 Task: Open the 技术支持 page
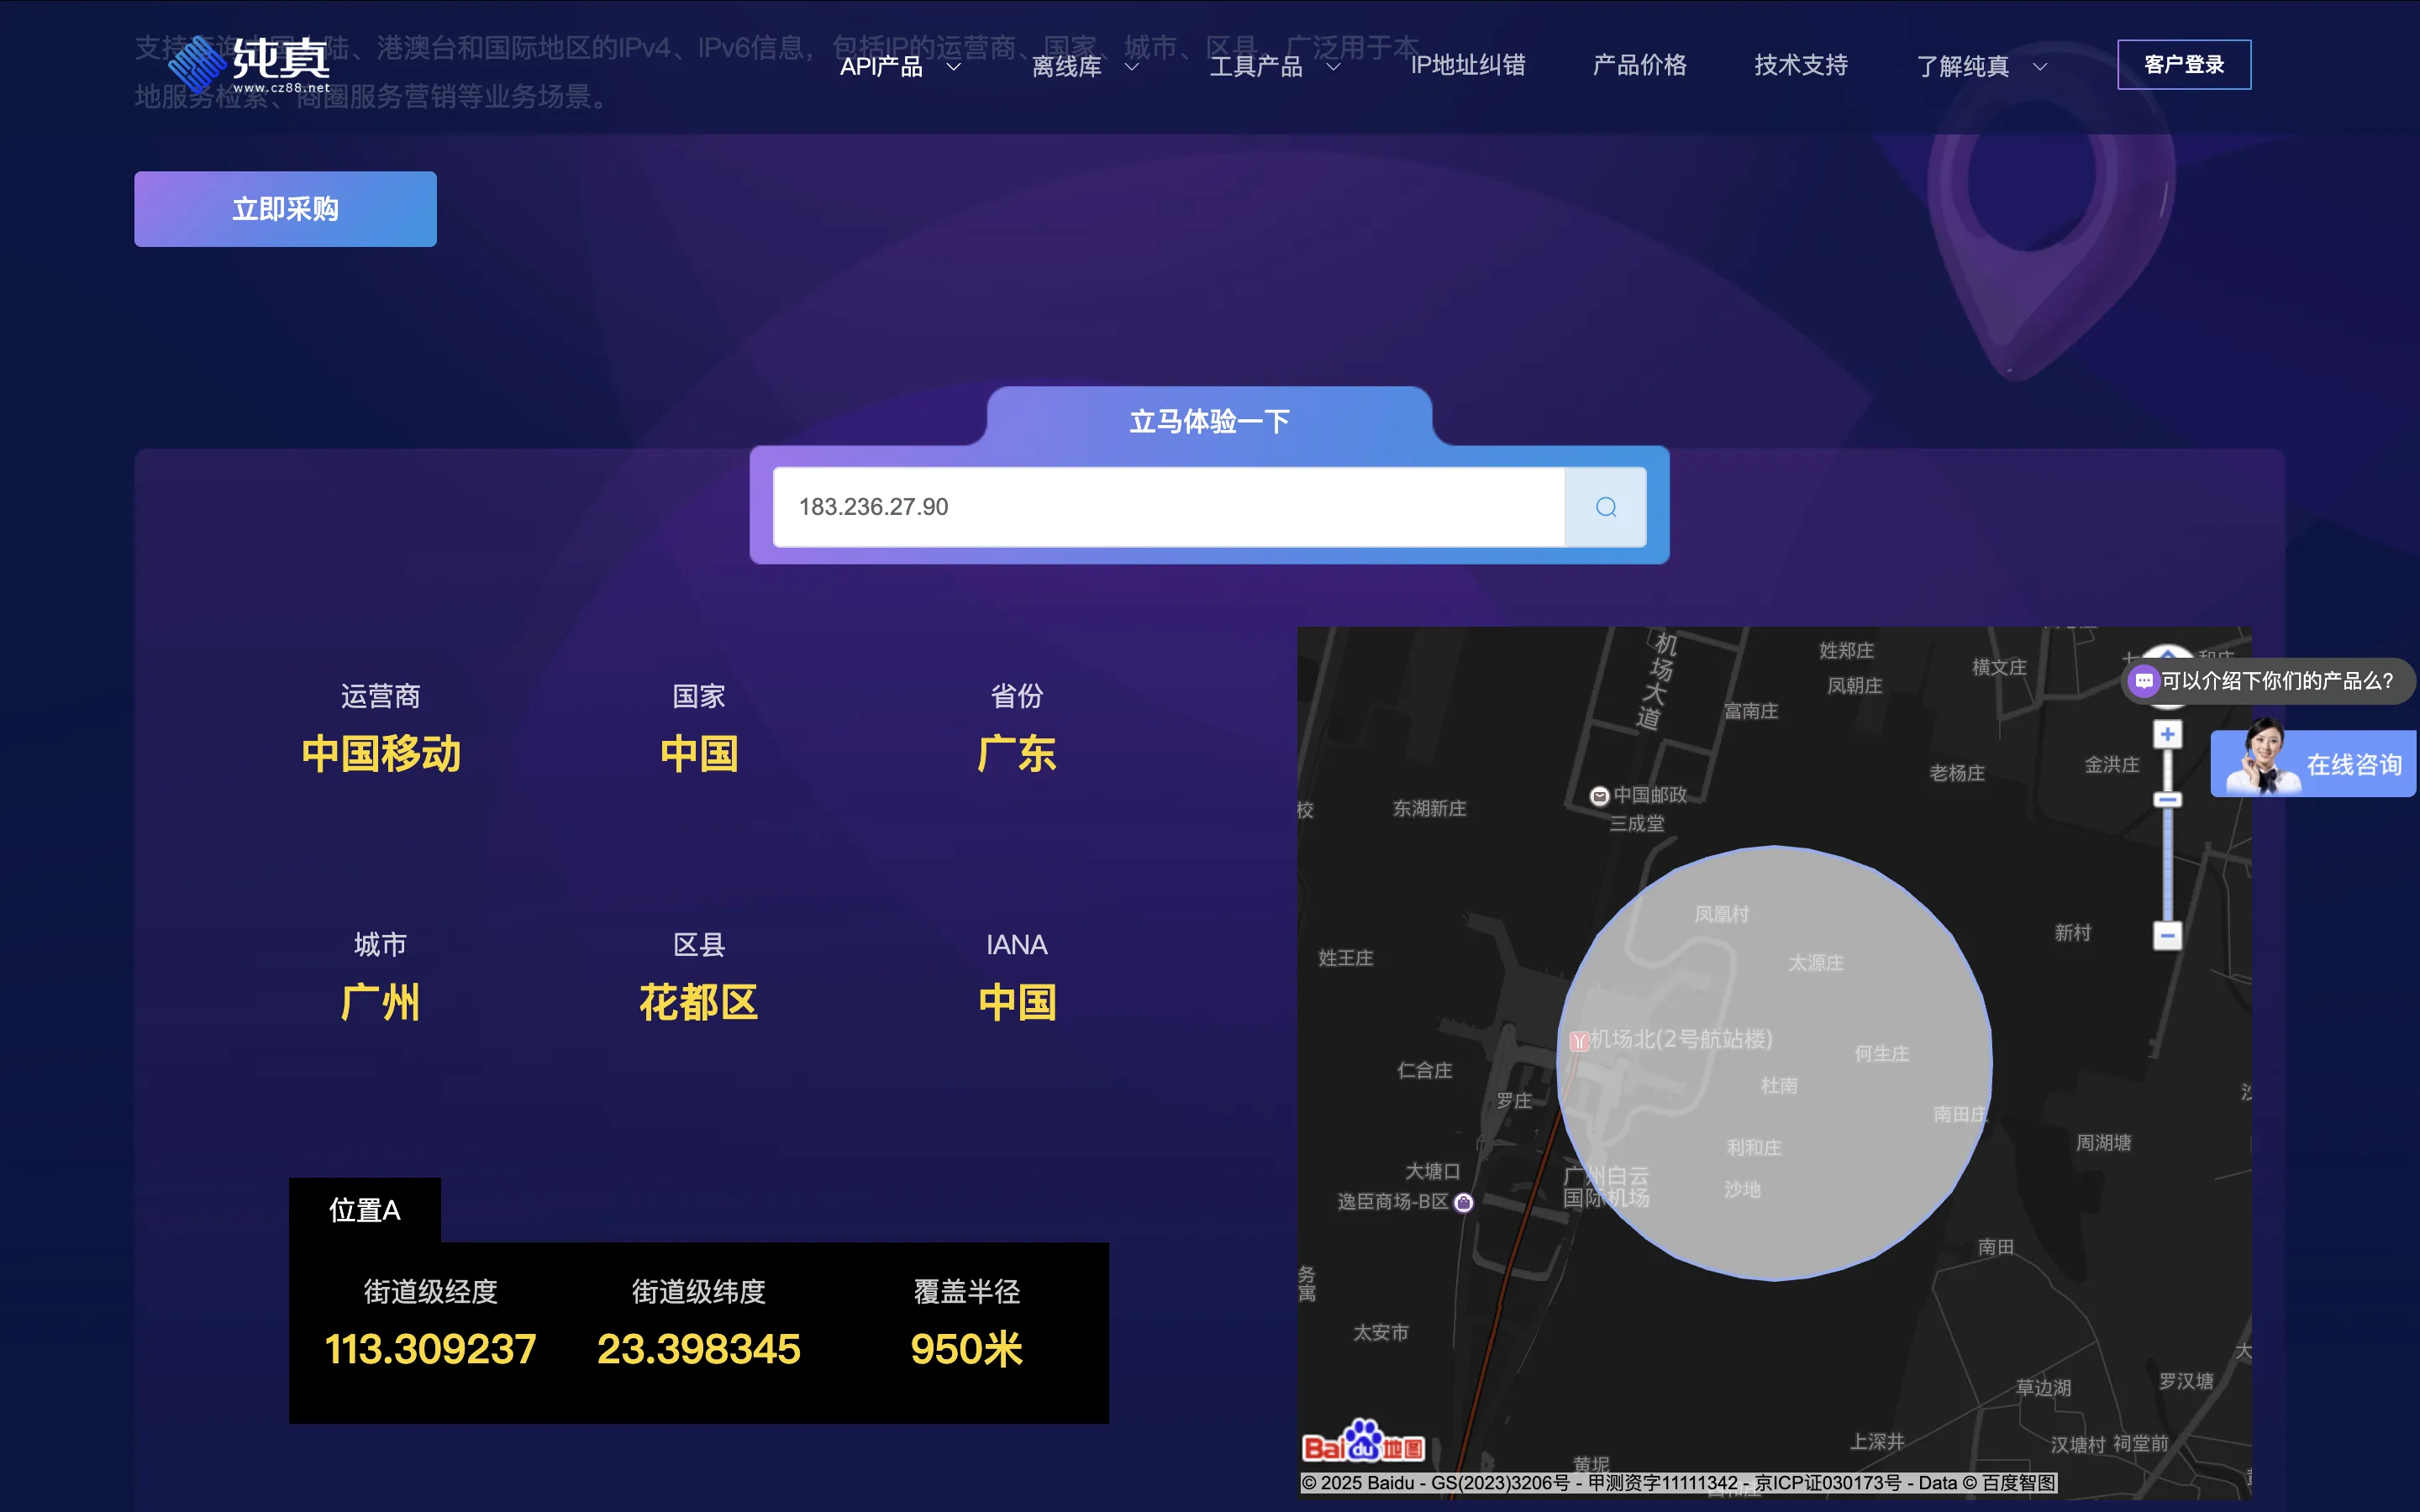tap(1801, 65)
